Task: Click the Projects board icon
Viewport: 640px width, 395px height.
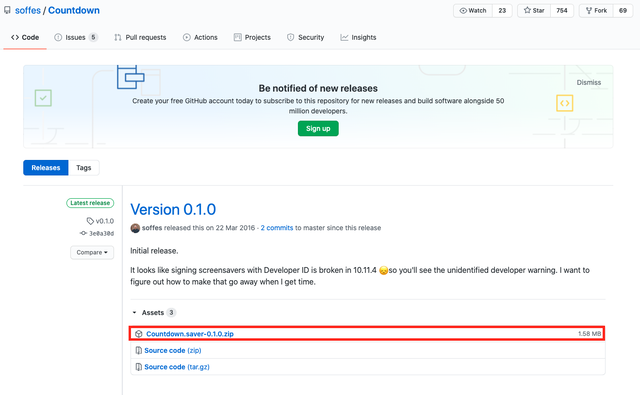Action: click(x=238, y=38)
